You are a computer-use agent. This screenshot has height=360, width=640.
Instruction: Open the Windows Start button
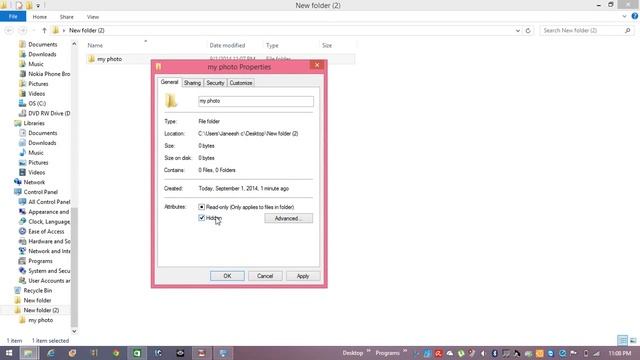click(x=9, y=353)
